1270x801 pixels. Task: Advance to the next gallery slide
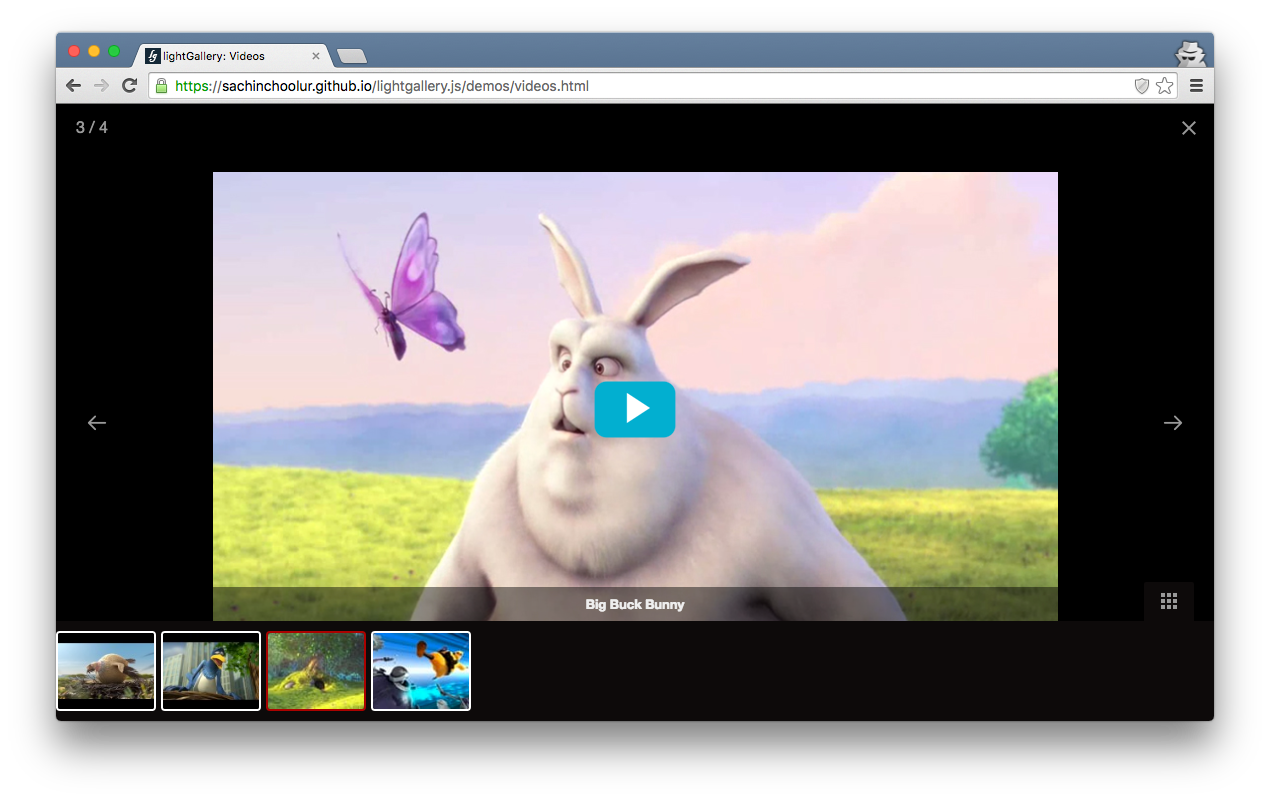coord(1173,423)
